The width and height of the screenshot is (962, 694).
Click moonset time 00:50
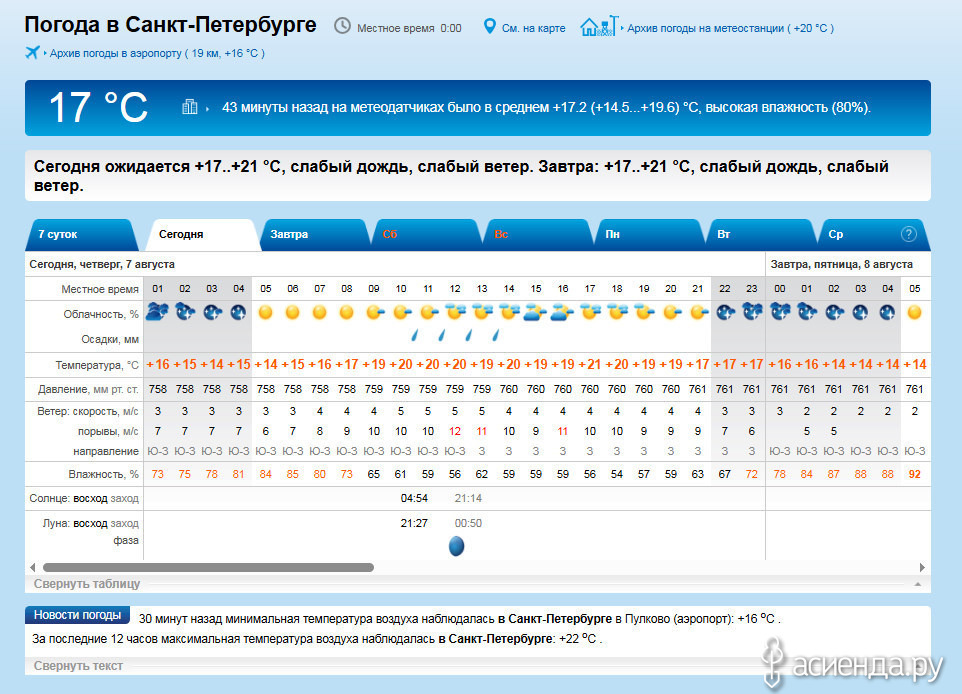coord(468,523)
